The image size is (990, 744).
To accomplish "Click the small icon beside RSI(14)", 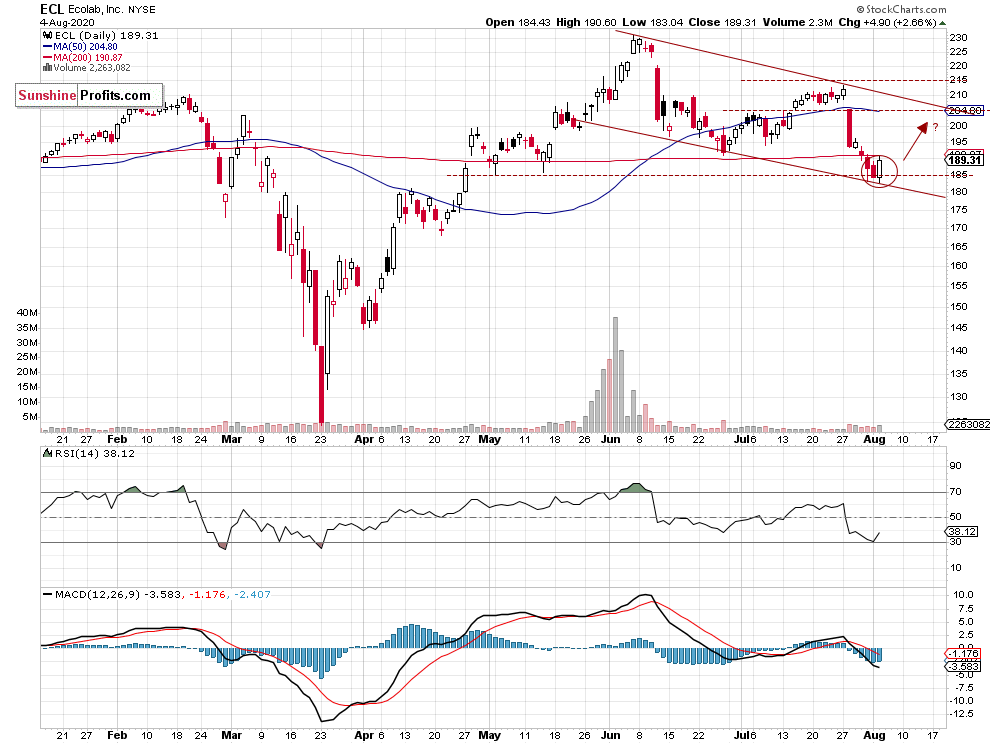I will pos(47,453).
